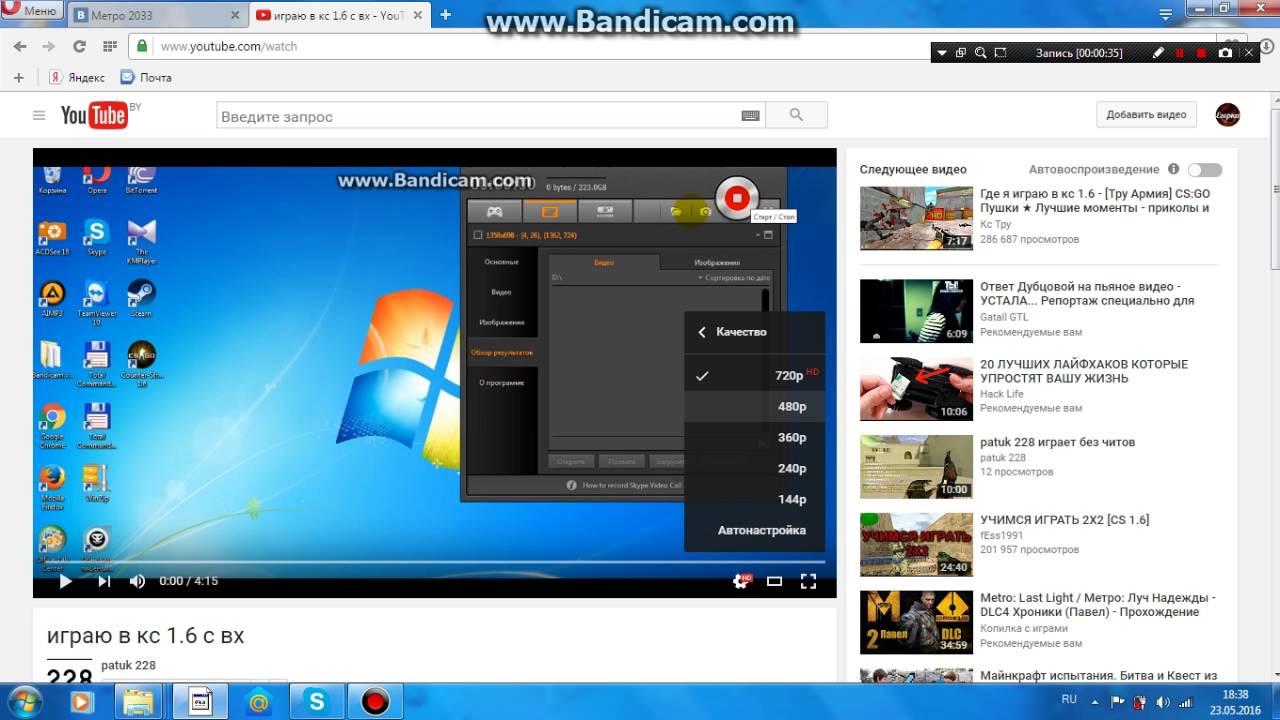The image size is (1280, 720).
Task: Click Bandicam window mode icon
Action: click(961, 53)
